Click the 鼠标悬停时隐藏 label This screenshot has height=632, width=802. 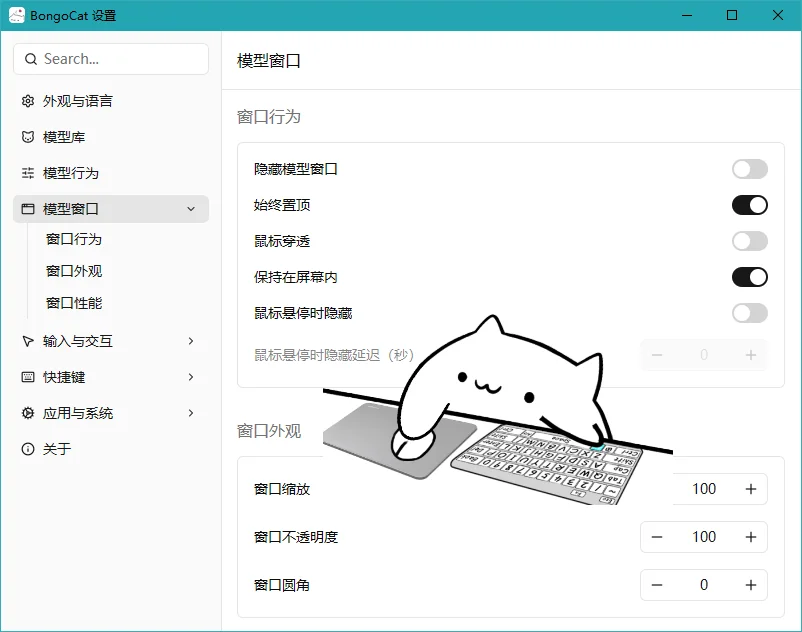tap(303, 313)
